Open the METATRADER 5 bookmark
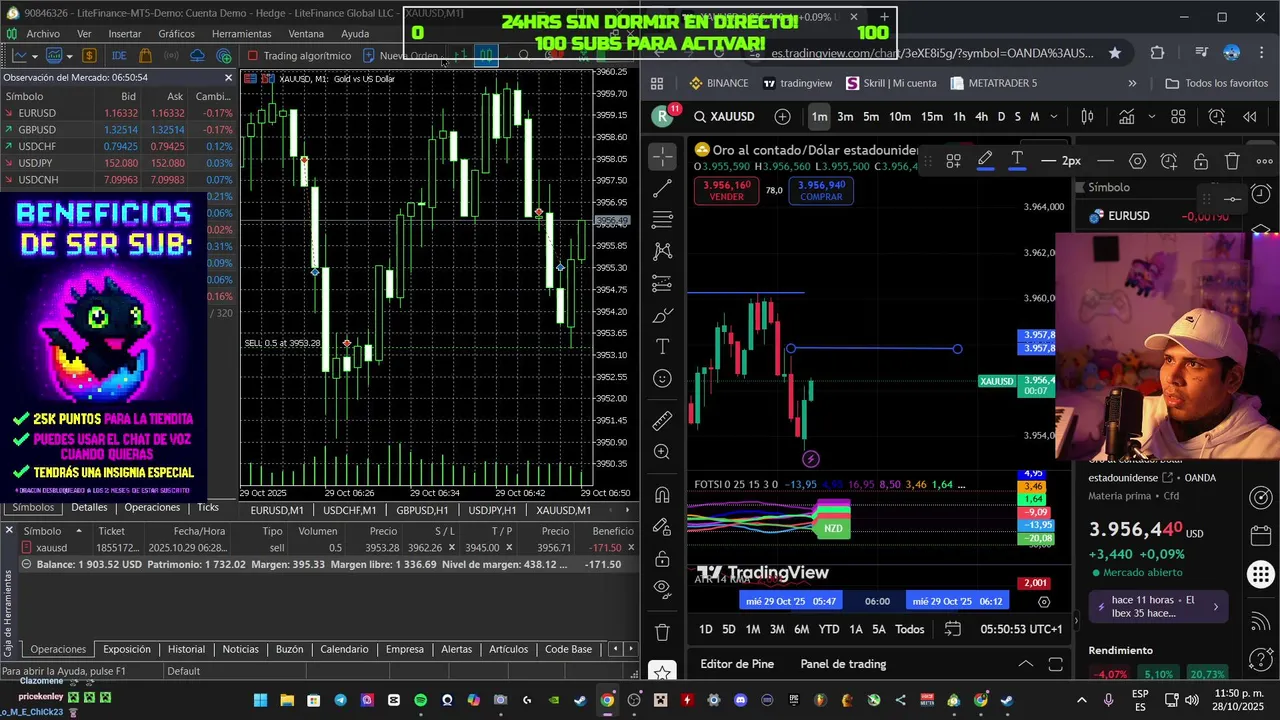Viewport: 1280px width, 720px height. [993, 83]
